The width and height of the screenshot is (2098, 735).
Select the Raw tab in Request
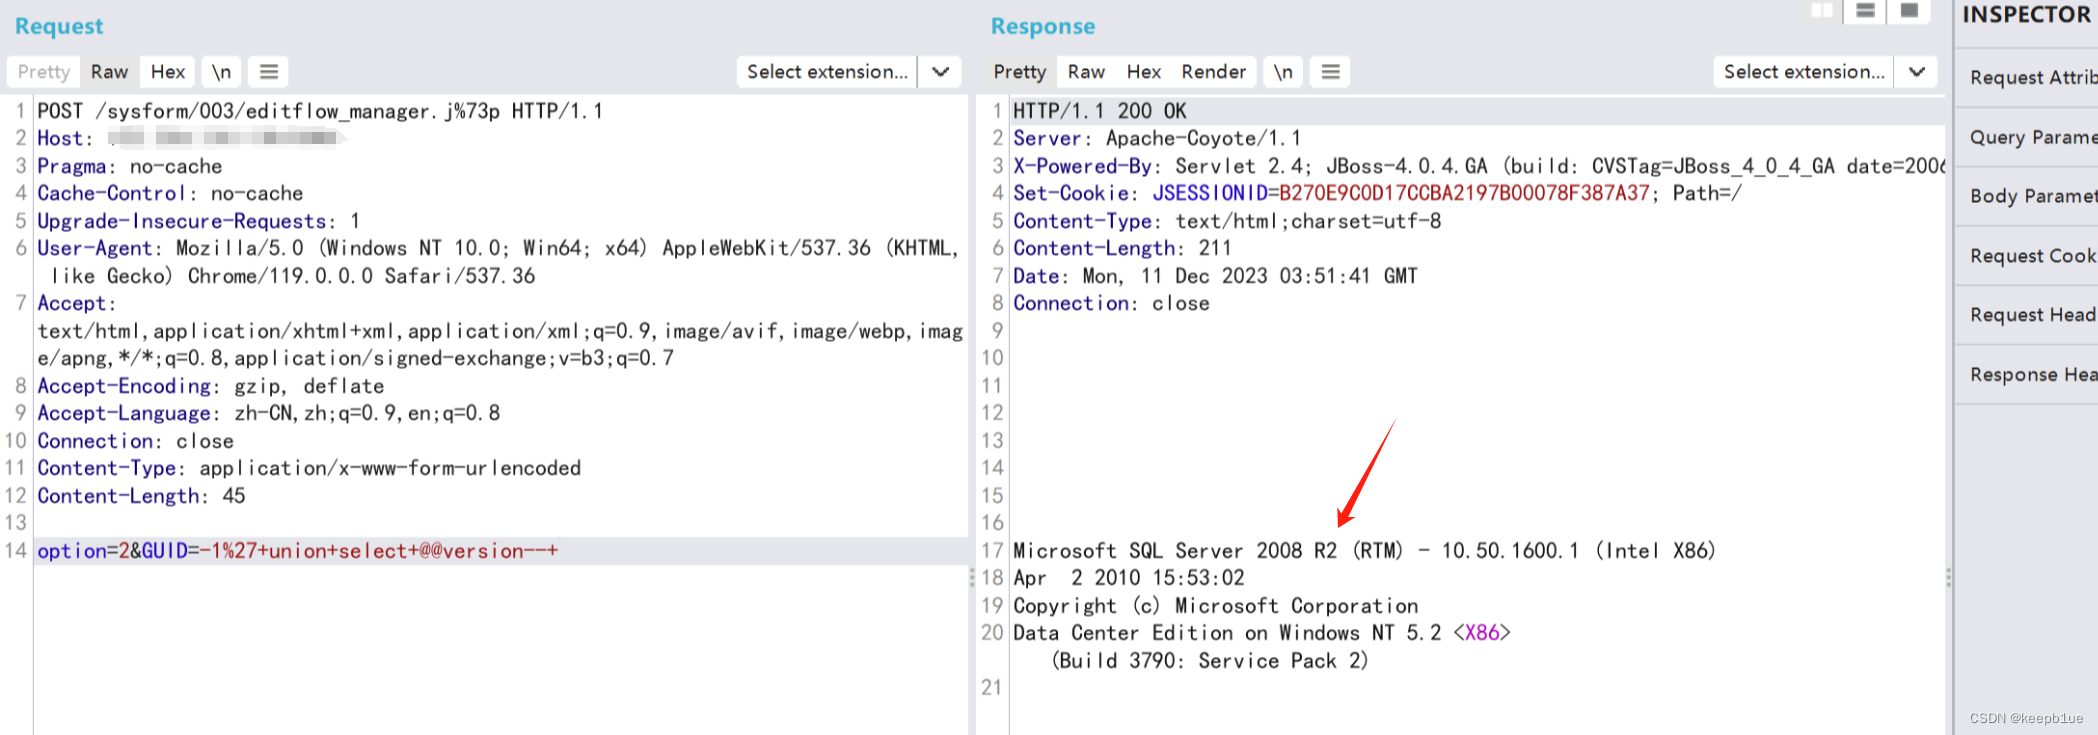pyautogui.click(x=110, y=72)
